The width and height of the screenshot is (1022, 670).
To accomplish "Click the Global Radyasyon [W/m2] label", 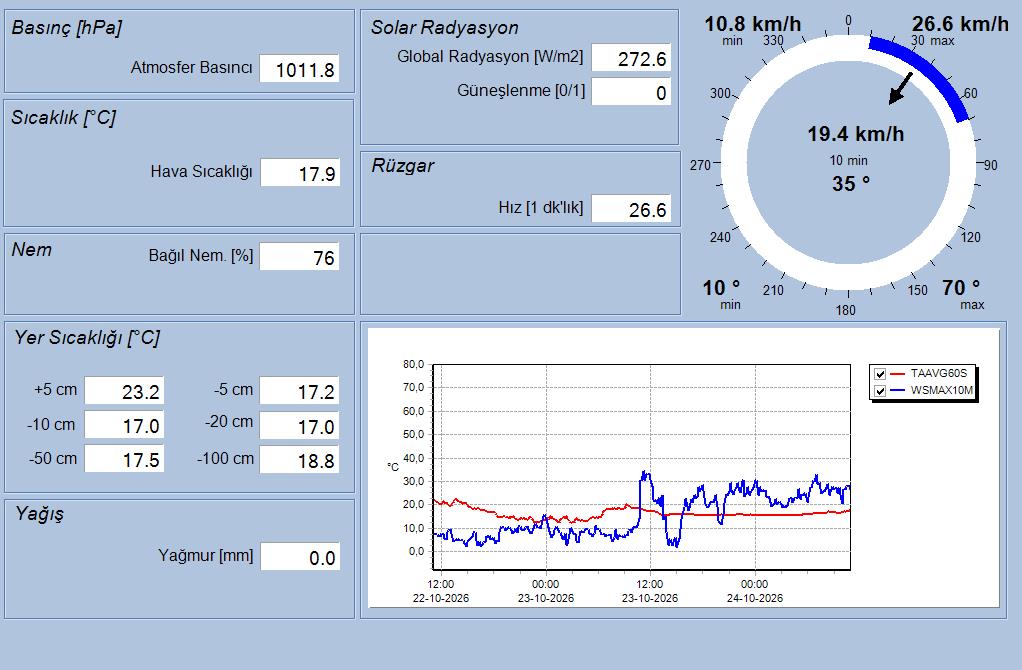I will click(490, 57).
